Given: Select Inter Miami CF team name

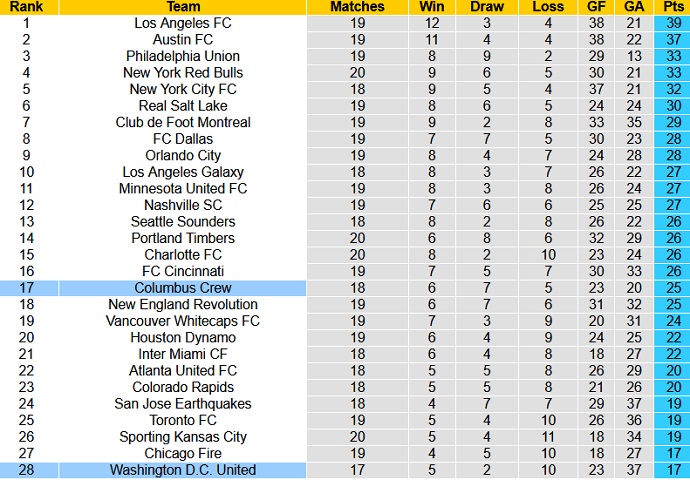Looking at the screenshot, I should click(183, 354).
